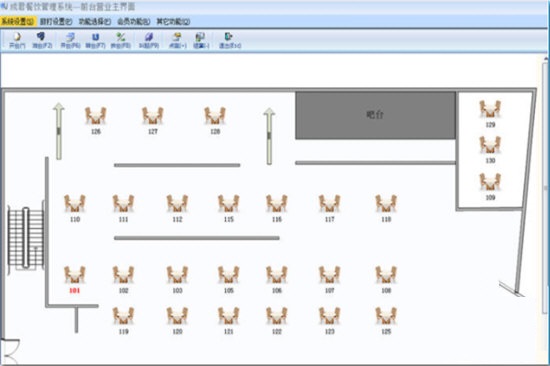Click the F7 toolbar button with the blue icon
Screen dimensions: 550x366
pos(95,40)
